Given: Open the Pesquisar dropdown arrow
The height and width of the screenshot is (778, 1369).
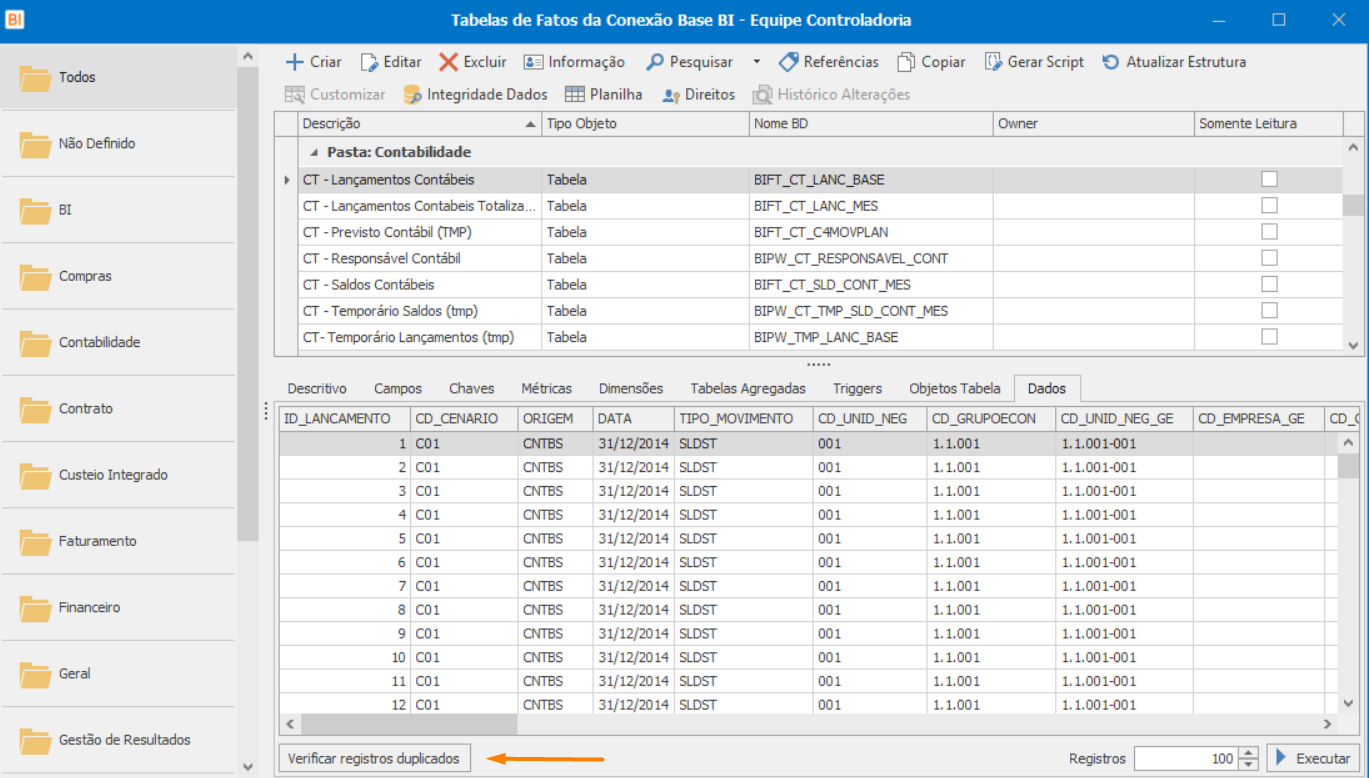Looking at the screenshot, I should (x=756, y=62).
